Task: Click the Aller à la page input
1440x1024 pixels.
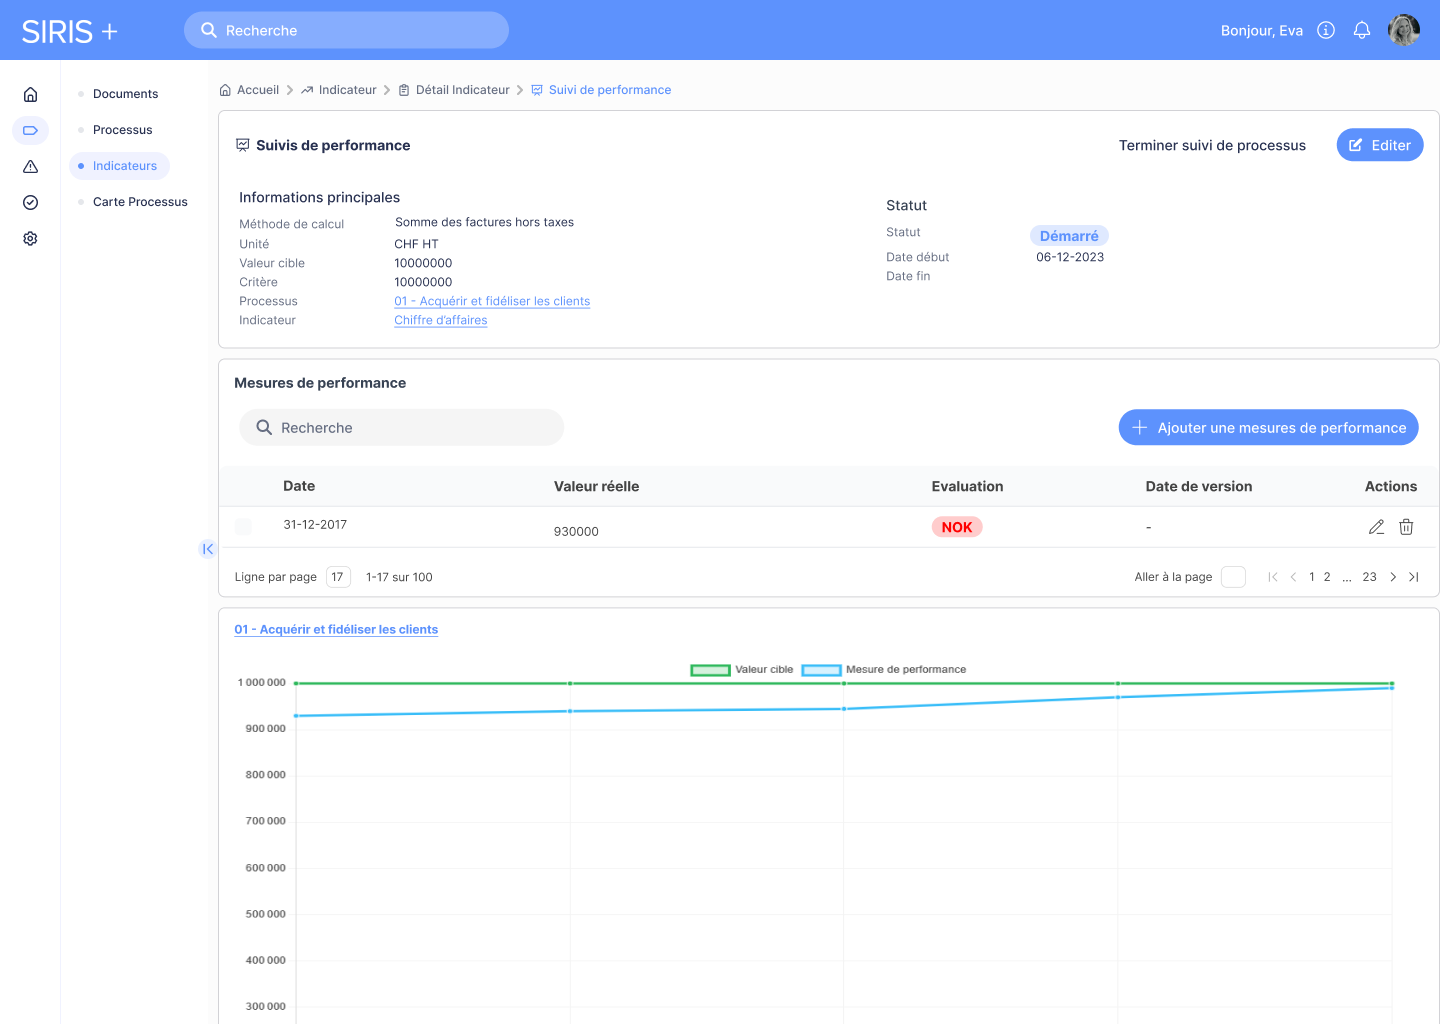Action: coord(1233,577)
